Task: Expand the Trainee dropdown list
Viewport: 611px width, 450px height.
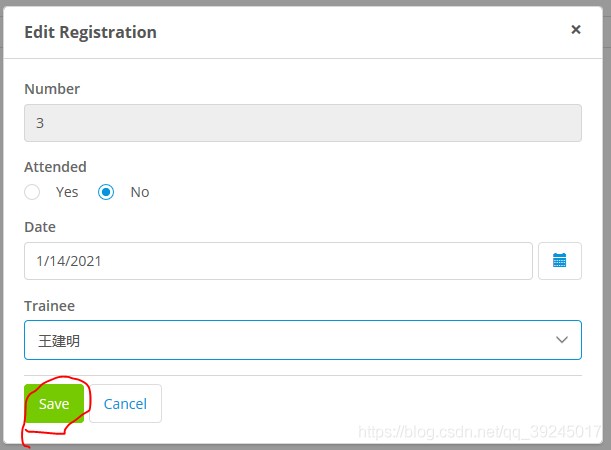Action: coord(302,340)
